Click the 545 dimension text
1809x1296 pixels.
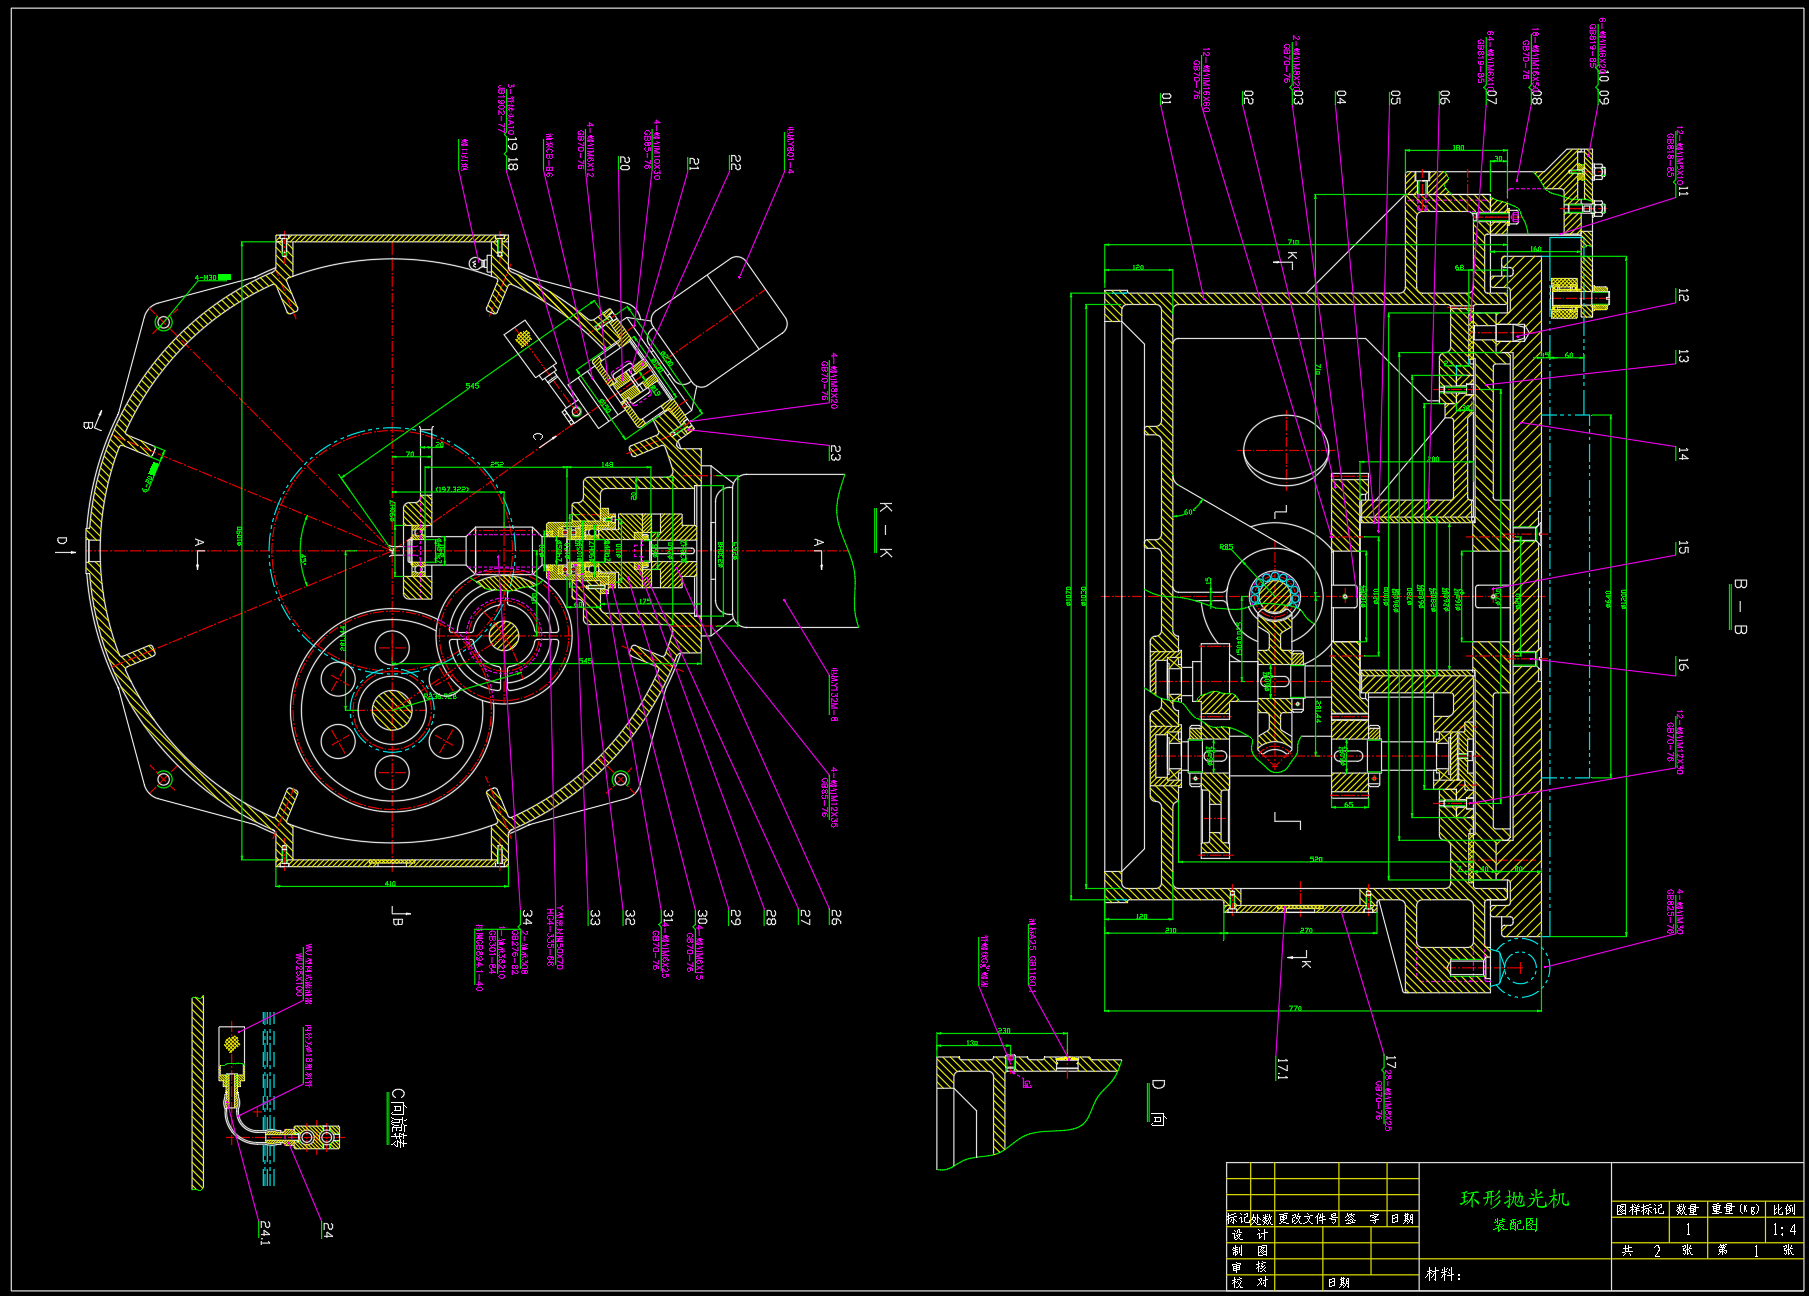point(472,386)
